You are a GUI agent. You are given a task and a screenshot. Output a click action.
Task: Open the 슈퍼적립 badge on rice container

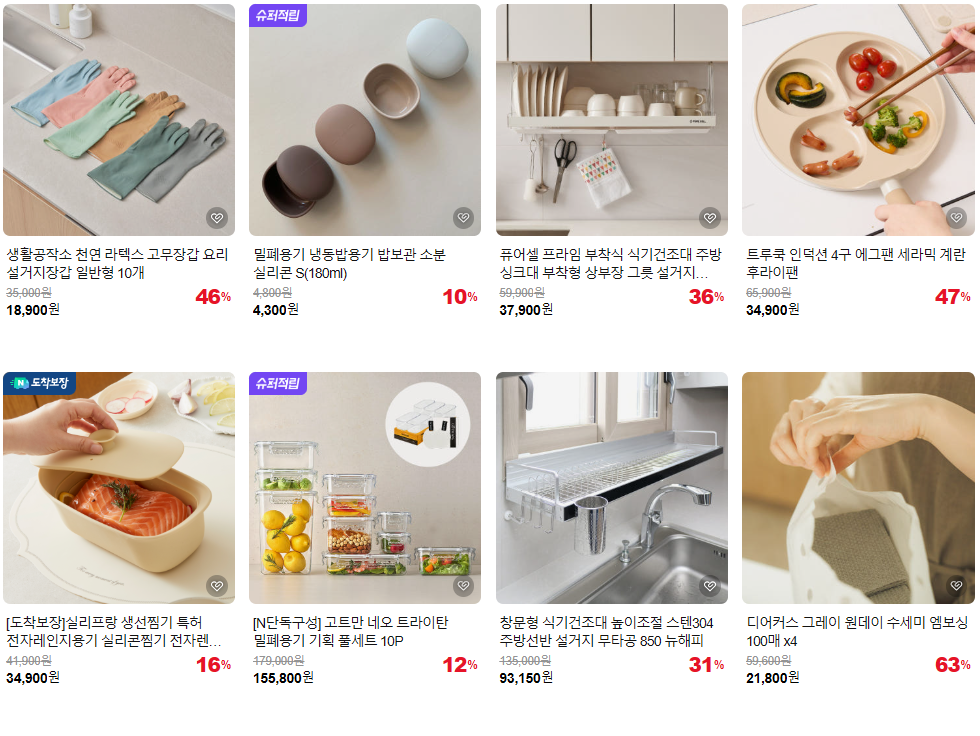[278, 15]
